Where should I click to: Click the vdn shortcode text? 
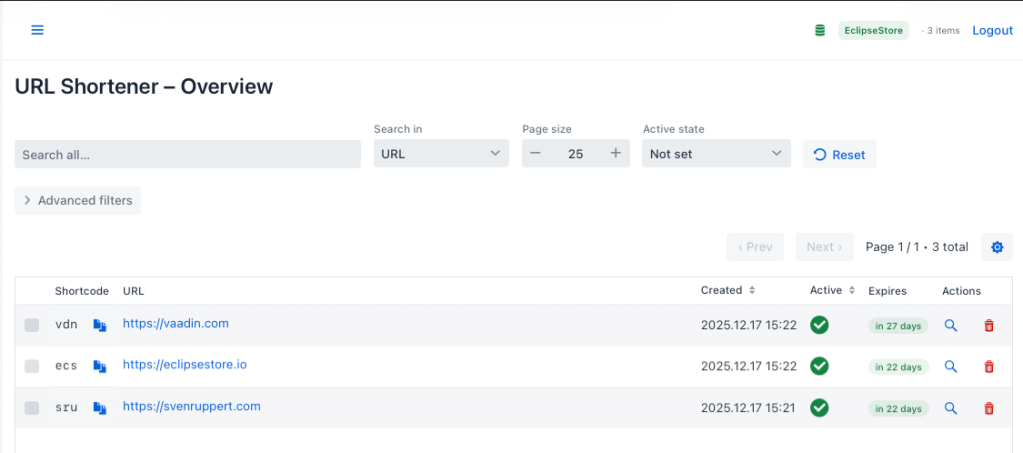click(66, 324)
